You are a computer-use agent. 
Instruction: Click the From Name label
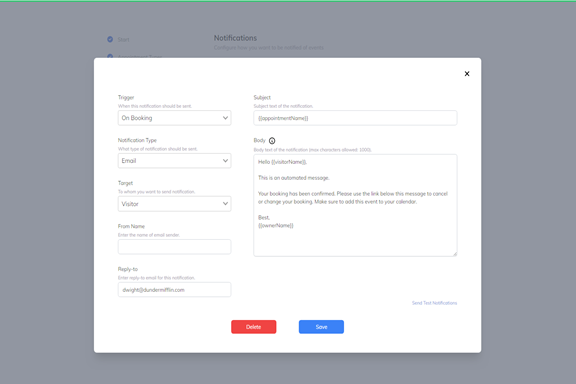pos(131,226)
